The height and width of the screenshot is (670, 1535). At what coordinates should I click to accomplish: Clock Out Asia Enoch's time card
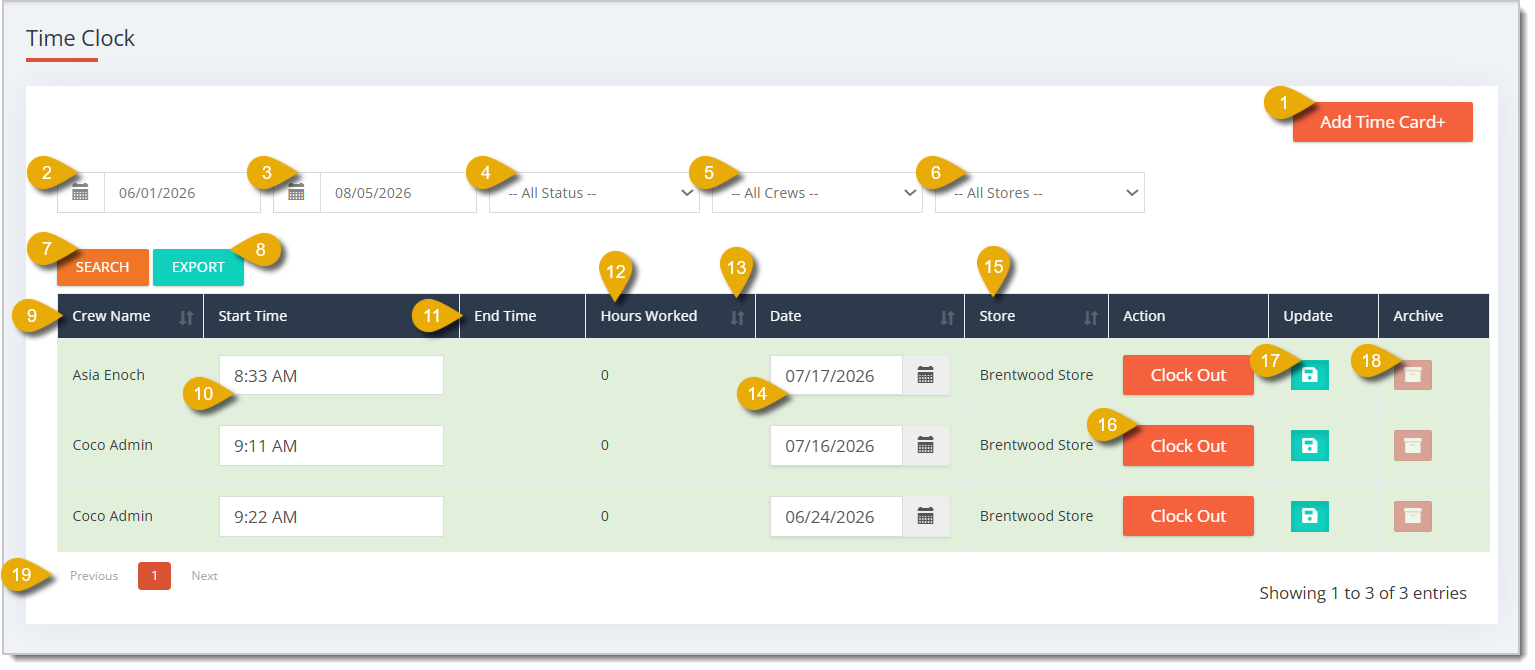pos(1188,375)
